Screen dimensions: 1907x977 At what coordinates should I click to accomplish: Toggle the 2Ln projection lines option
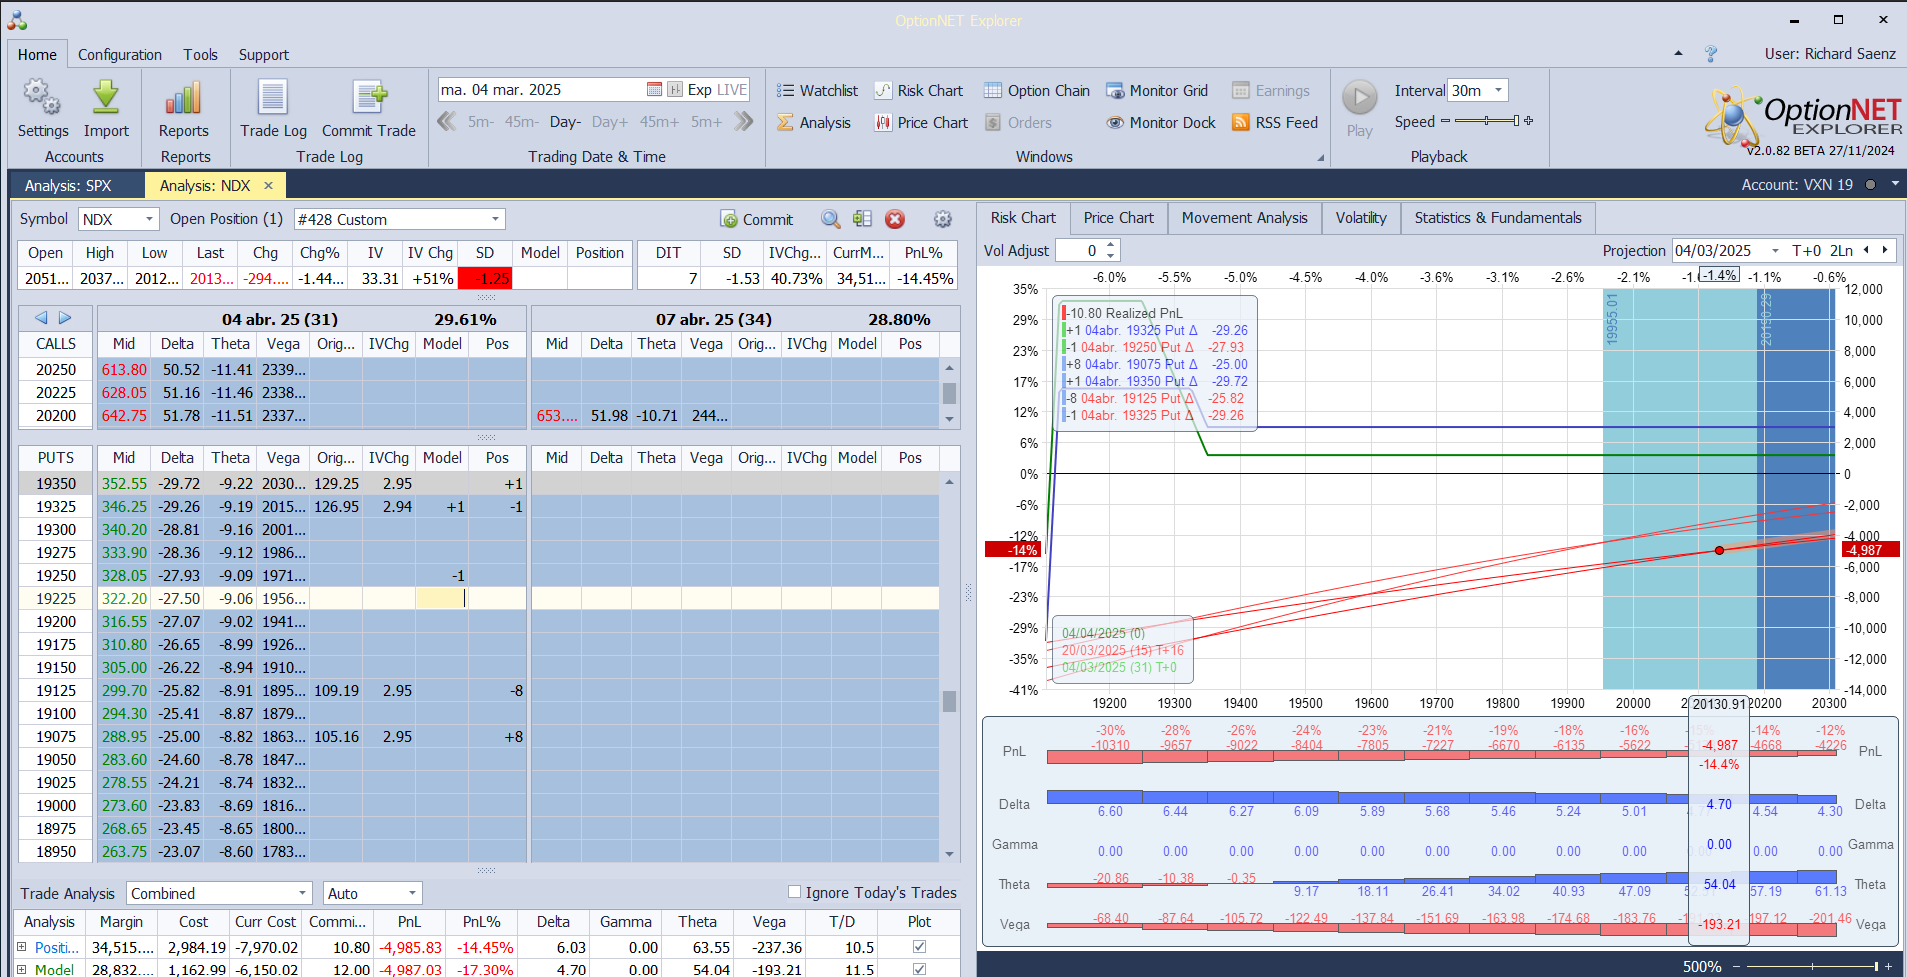[1841, 250]
